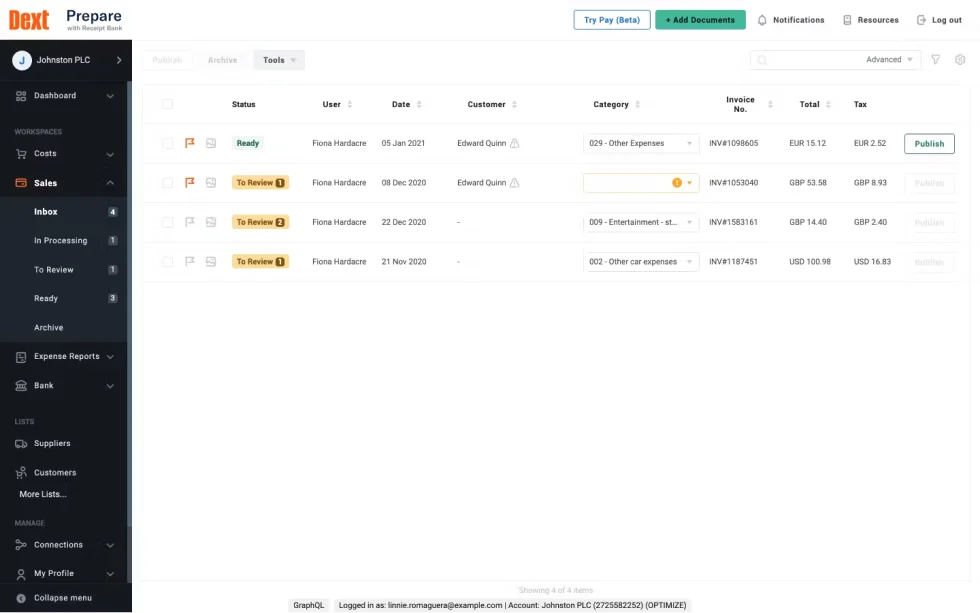Collapse the Sales section in the sidebar
This screenshot has width=980, height=613.
click(110, 182)
